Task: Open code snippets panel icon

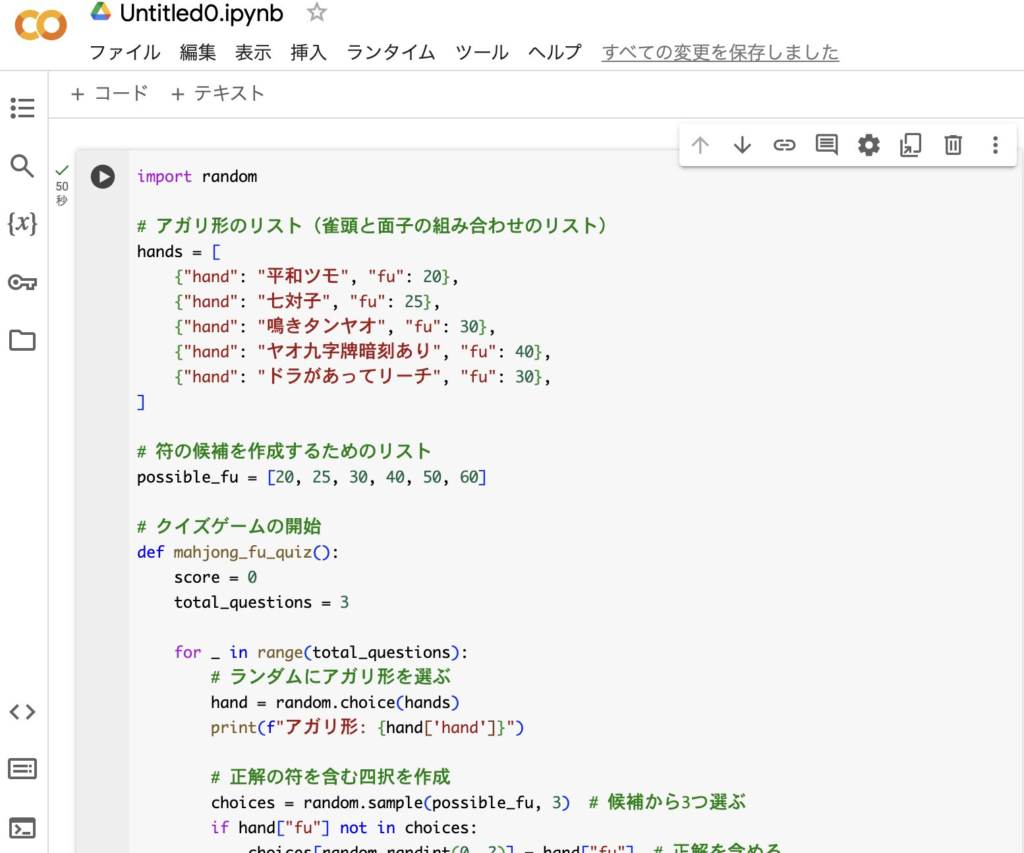Action: 22,712
